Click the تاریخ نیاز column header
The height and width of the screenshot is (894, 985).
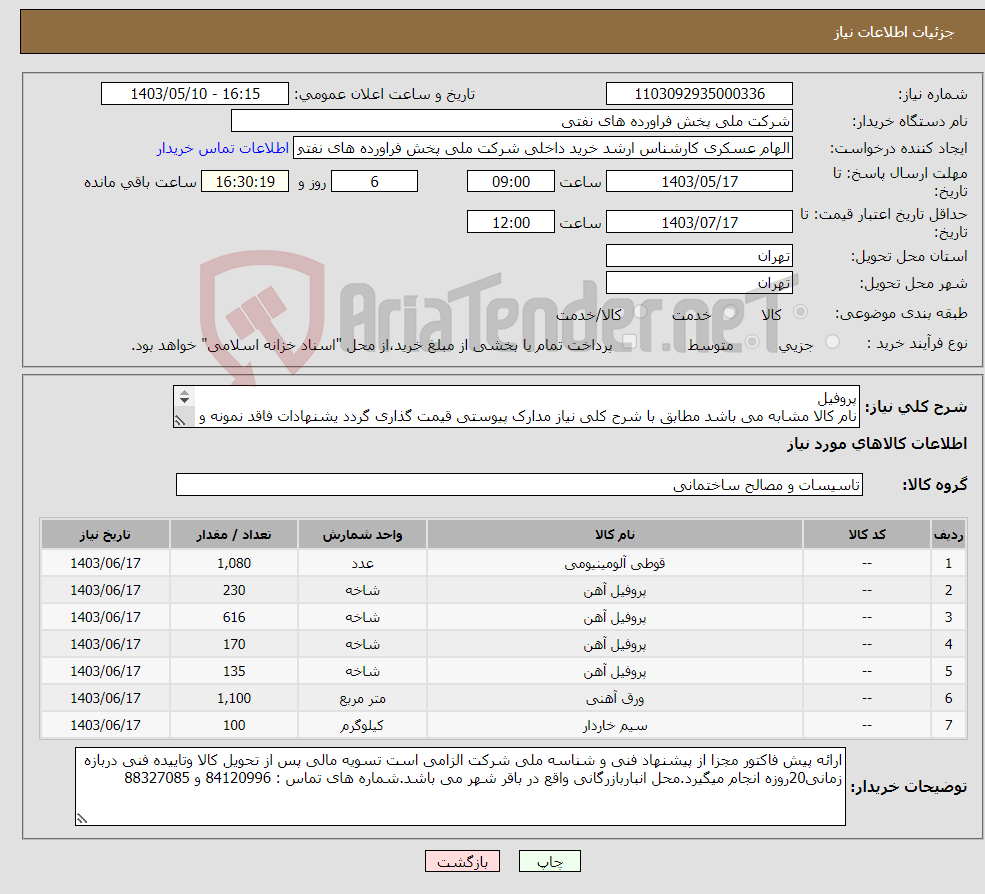(x=105, y=535)
